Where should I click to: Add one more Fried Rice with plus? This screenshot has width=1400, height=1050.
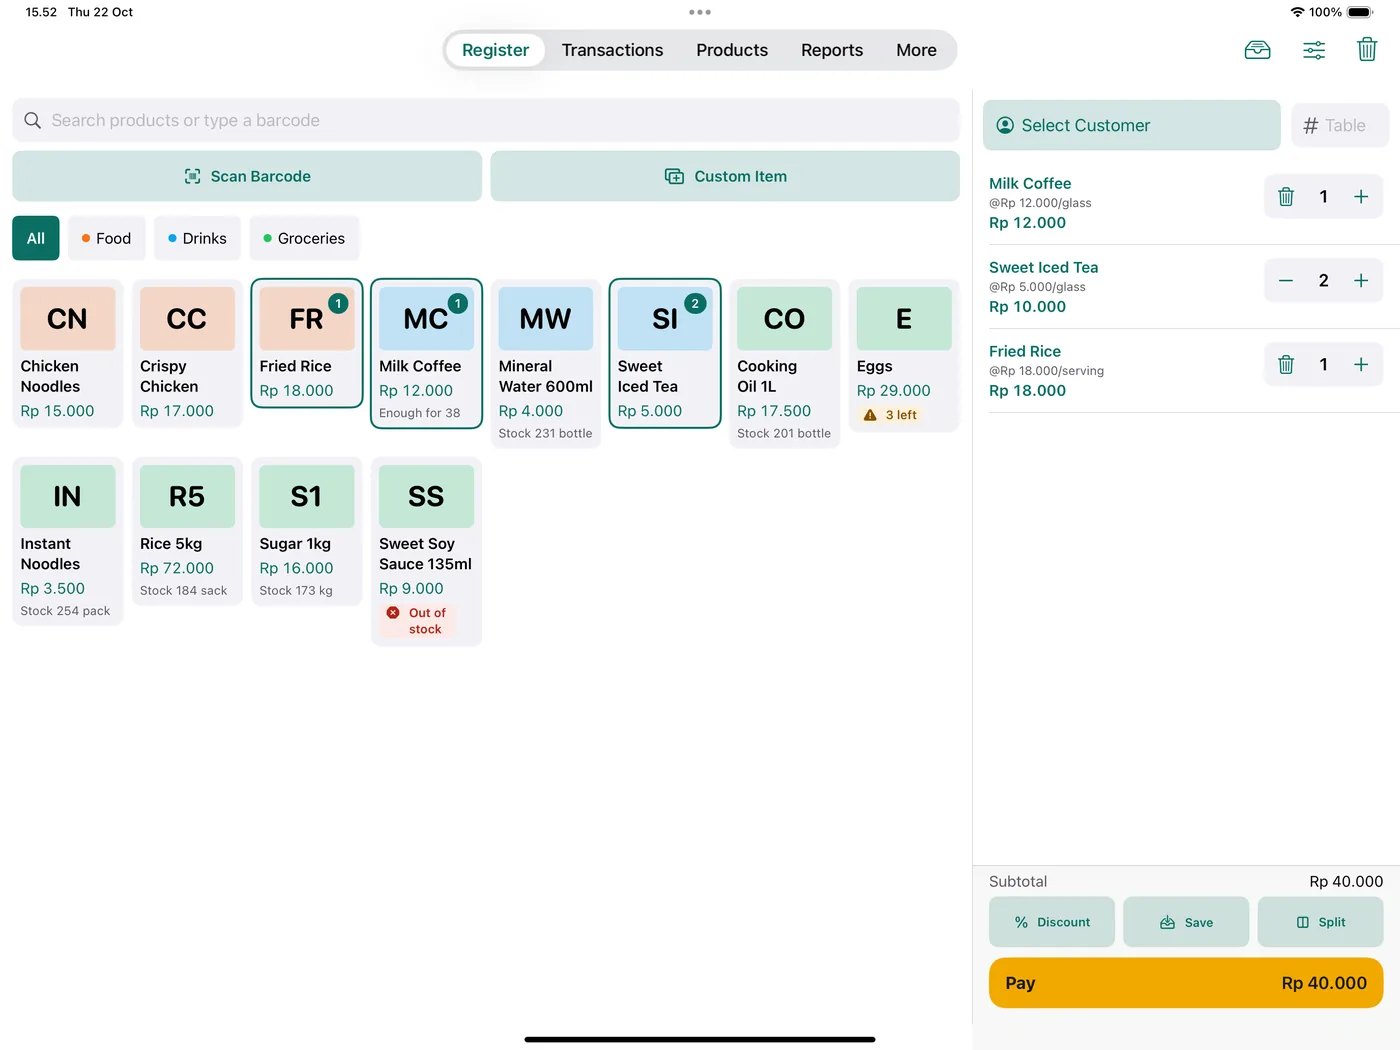(x=1361, y=365)
